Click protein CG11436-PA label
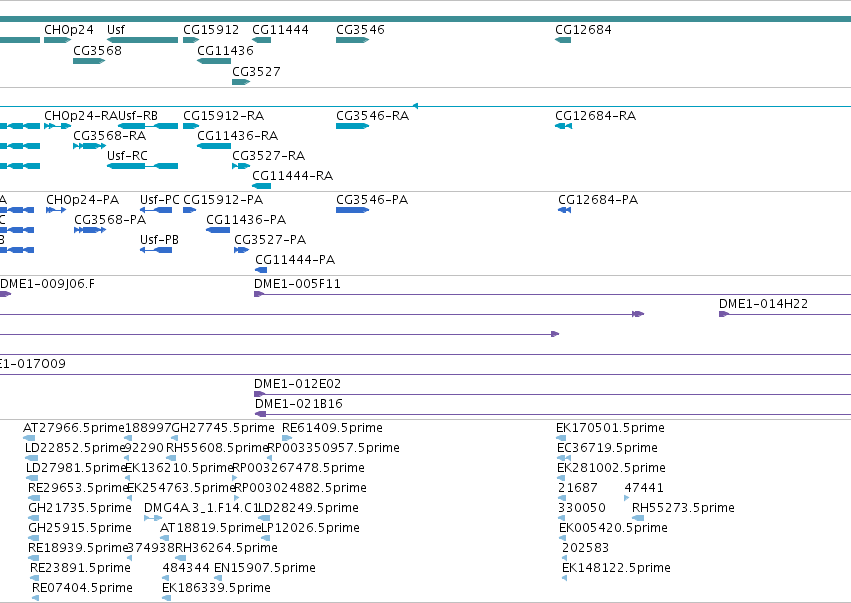The width and height of the screenshot is (851, 603). click(246, 220)
